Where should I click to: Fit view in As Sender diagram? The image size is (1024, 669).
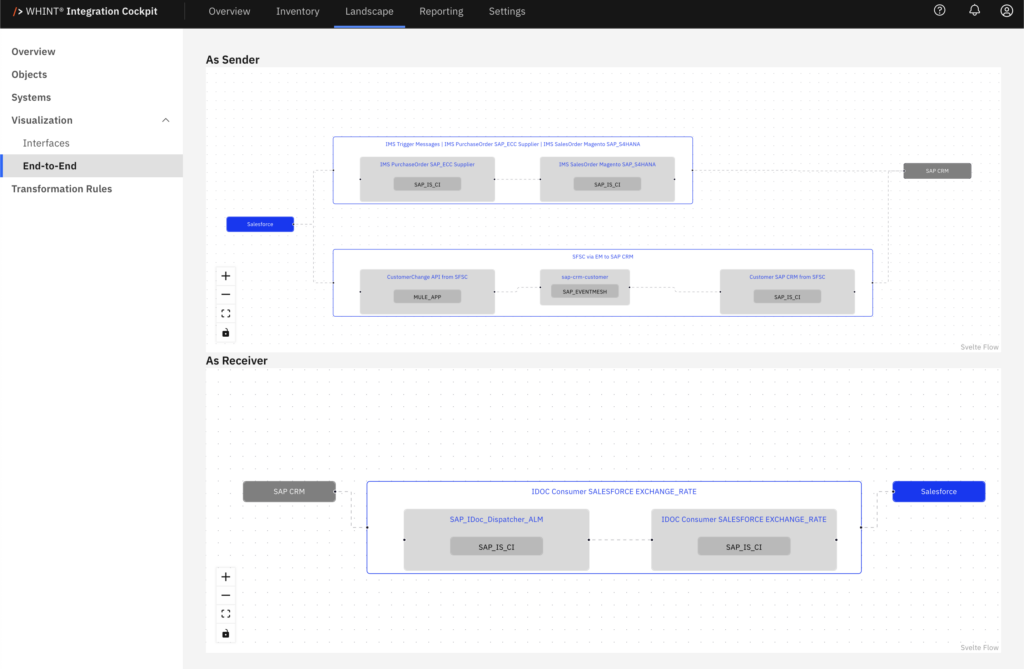click(226, 313)
